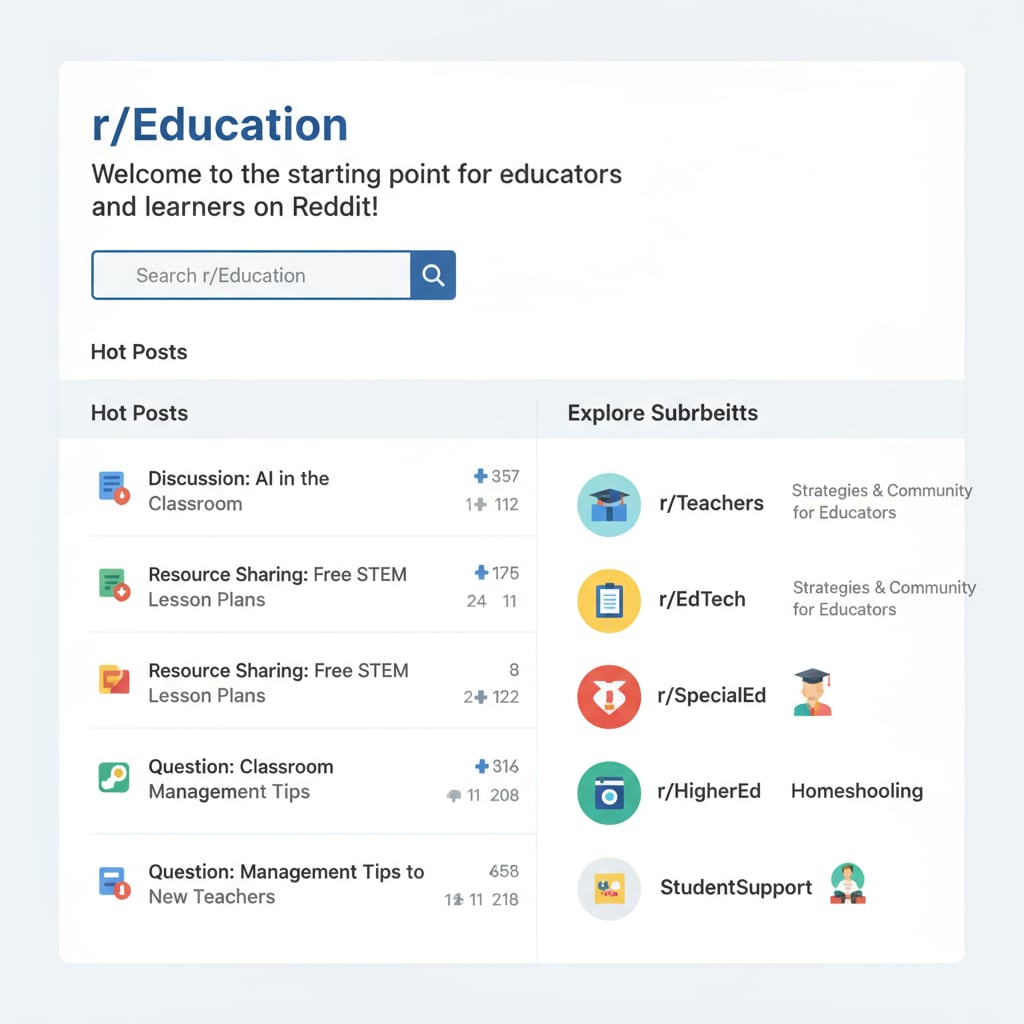
Task: Click the graduate avatar beside r/SpecialEd
Action: coord(812,693)
